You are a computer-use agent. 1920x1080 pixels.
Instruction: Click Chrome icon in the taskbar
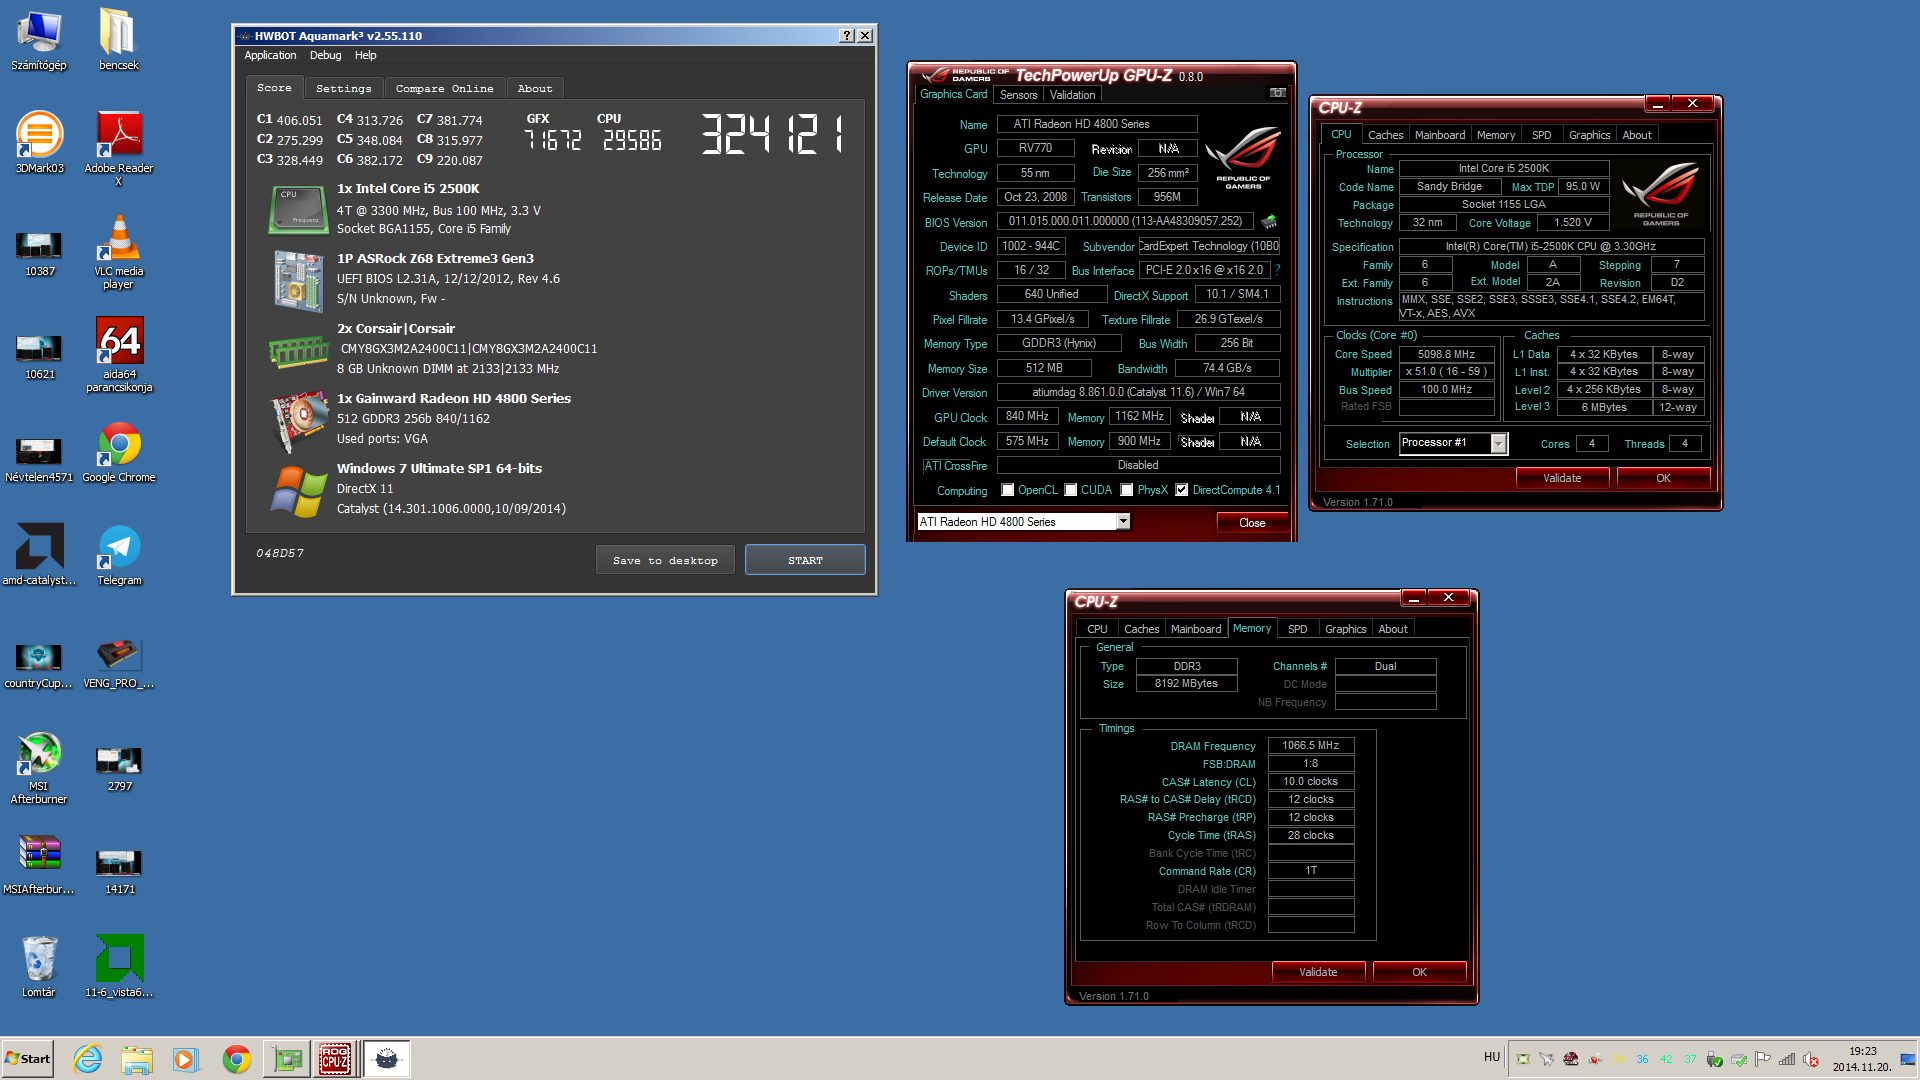[x=237, y=1059]
